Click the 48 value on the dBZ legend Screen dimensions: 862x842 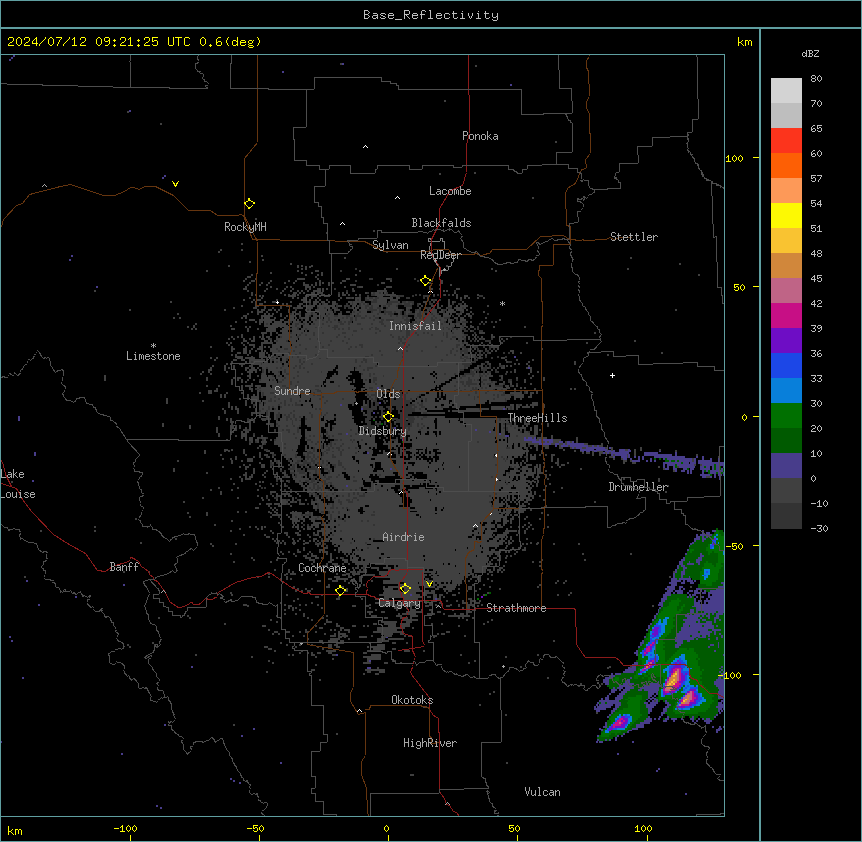pyautogui.click(x=816, y=253)
